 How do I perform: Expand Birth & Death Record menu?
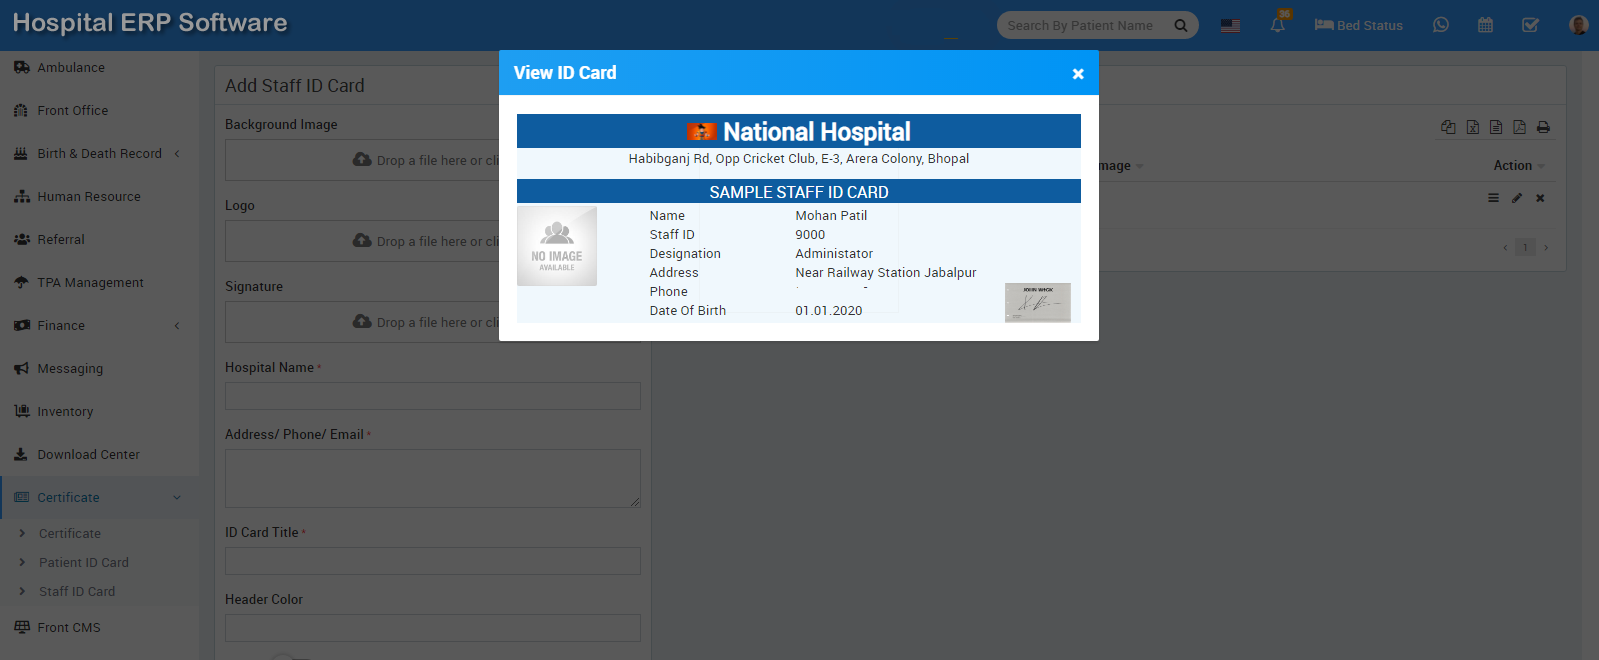pyautogui.click(x=99, y=154)
